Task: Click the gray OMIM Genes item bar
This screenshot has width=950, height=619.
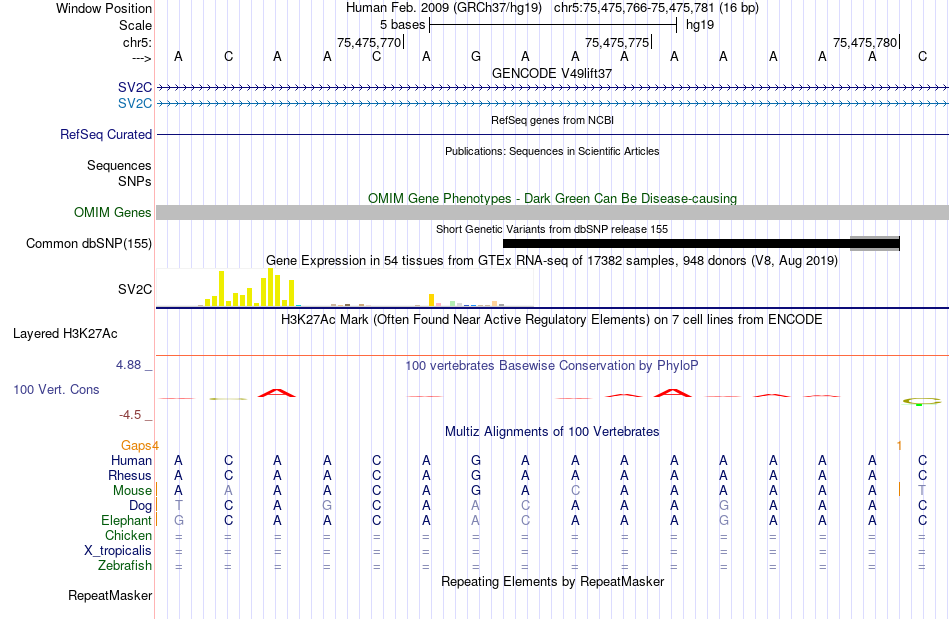Action: pyautogui.click(x=553, y=213)
